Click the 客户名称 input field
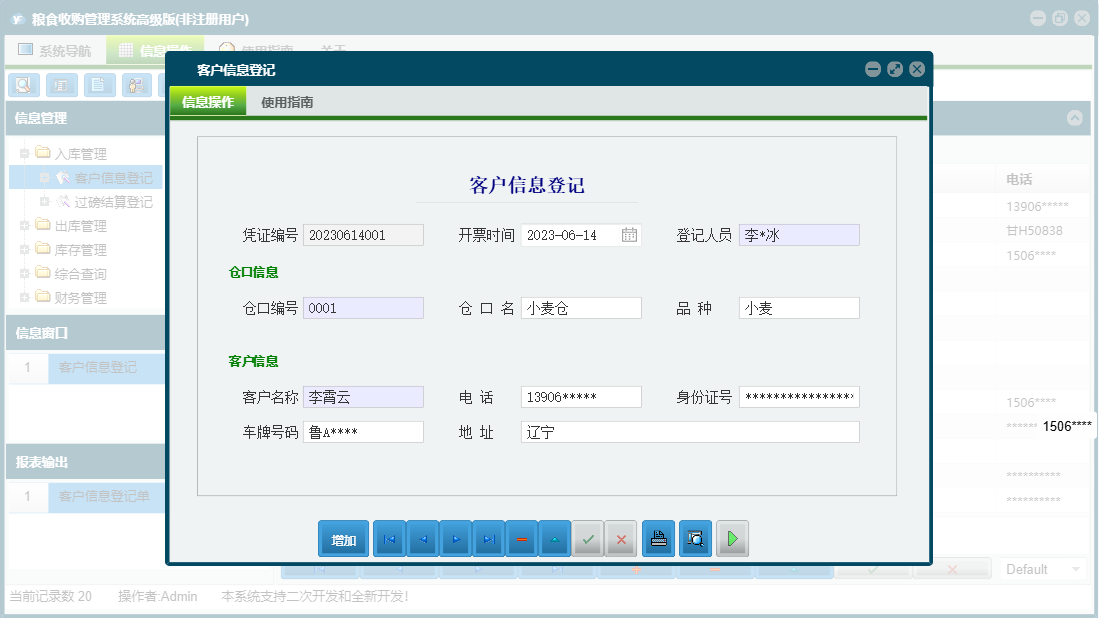Screen dimensions: 1099x618 363,396
